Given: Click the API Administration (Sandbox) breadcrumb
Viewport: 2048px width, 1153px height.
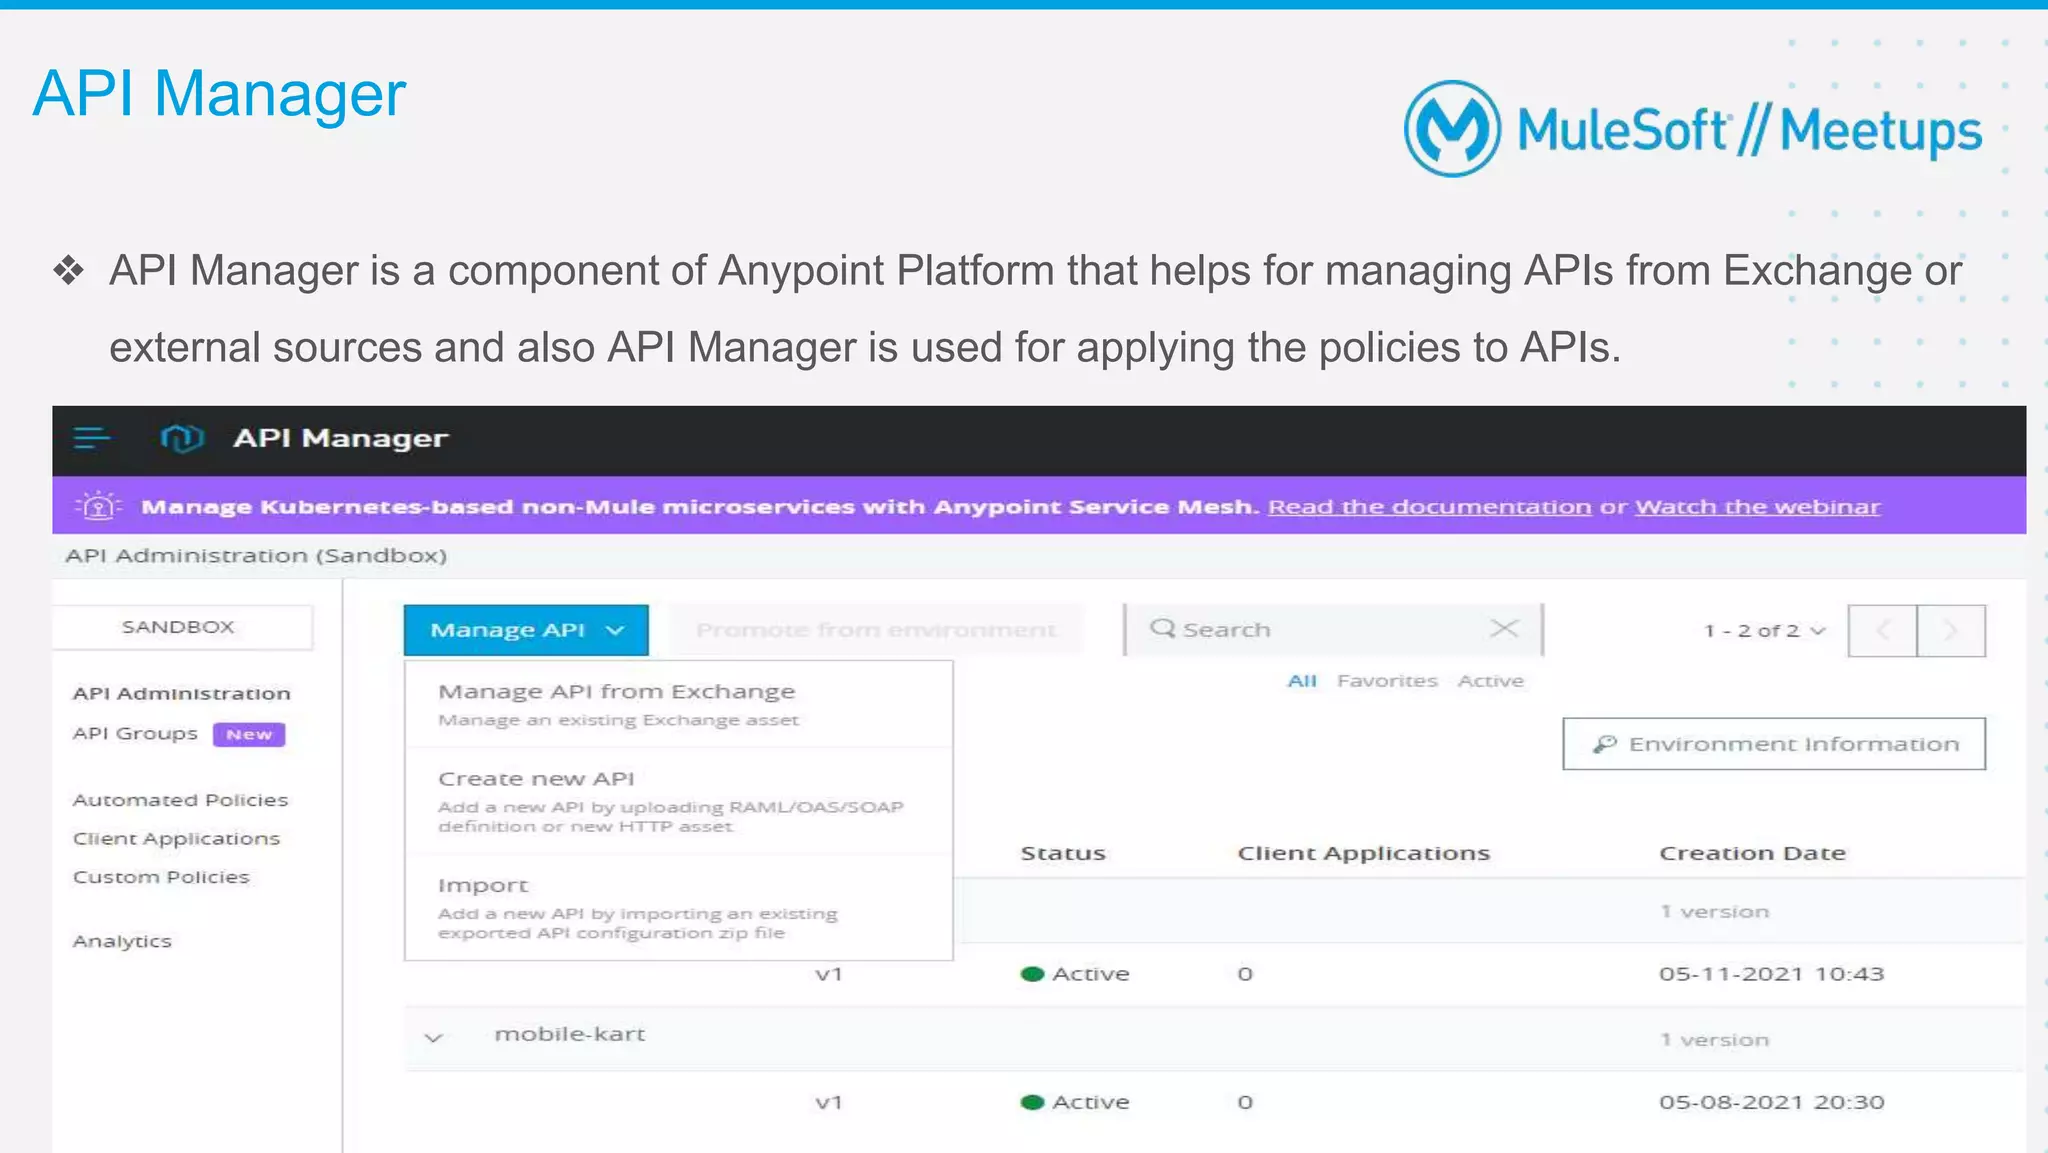Looking at the screenshot, I should tap(256, 556).
